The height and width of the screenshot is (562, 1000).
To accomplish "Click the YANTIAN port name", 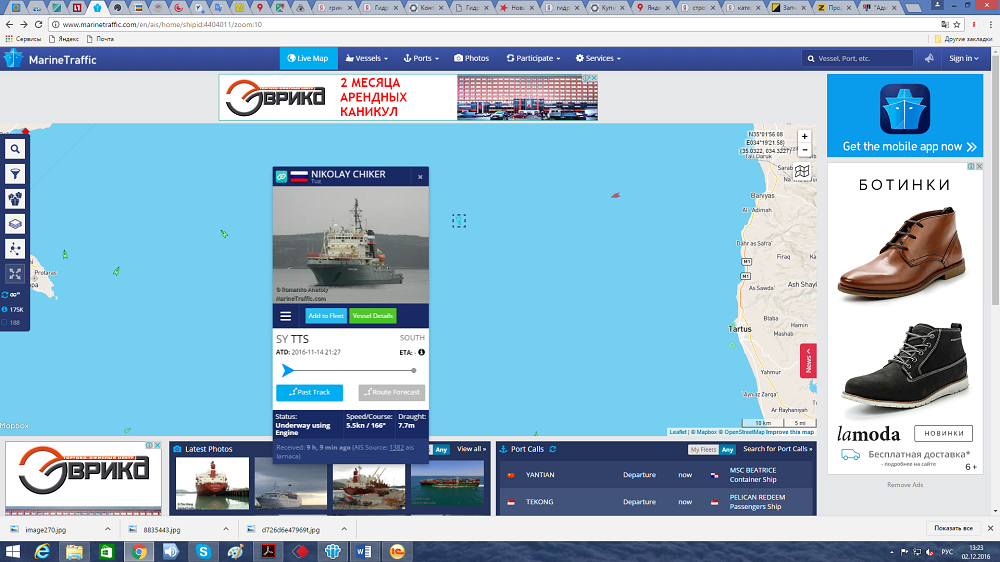I will tap(540, 475).
